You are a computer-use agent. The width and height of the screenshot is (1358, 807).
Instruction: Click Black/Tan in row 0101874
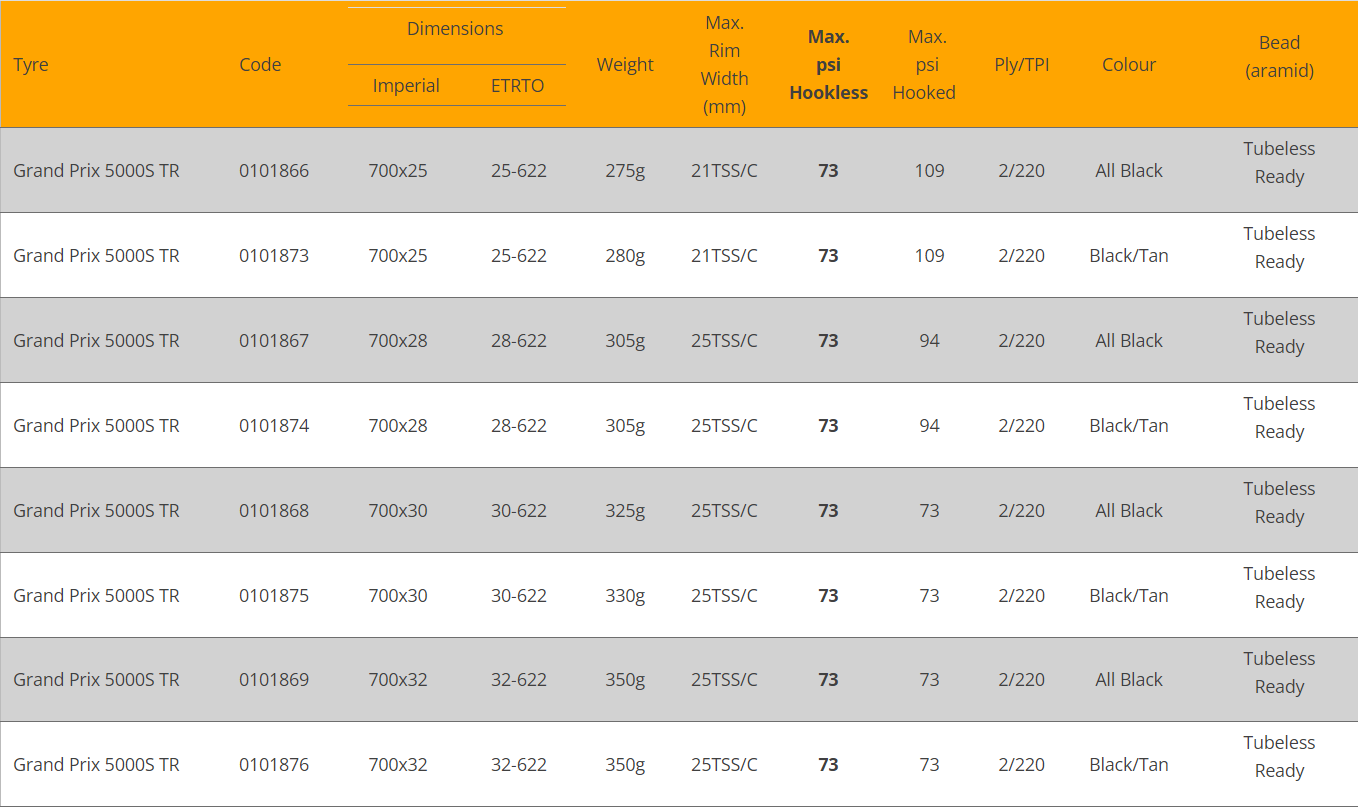(x=1129, y=426)
